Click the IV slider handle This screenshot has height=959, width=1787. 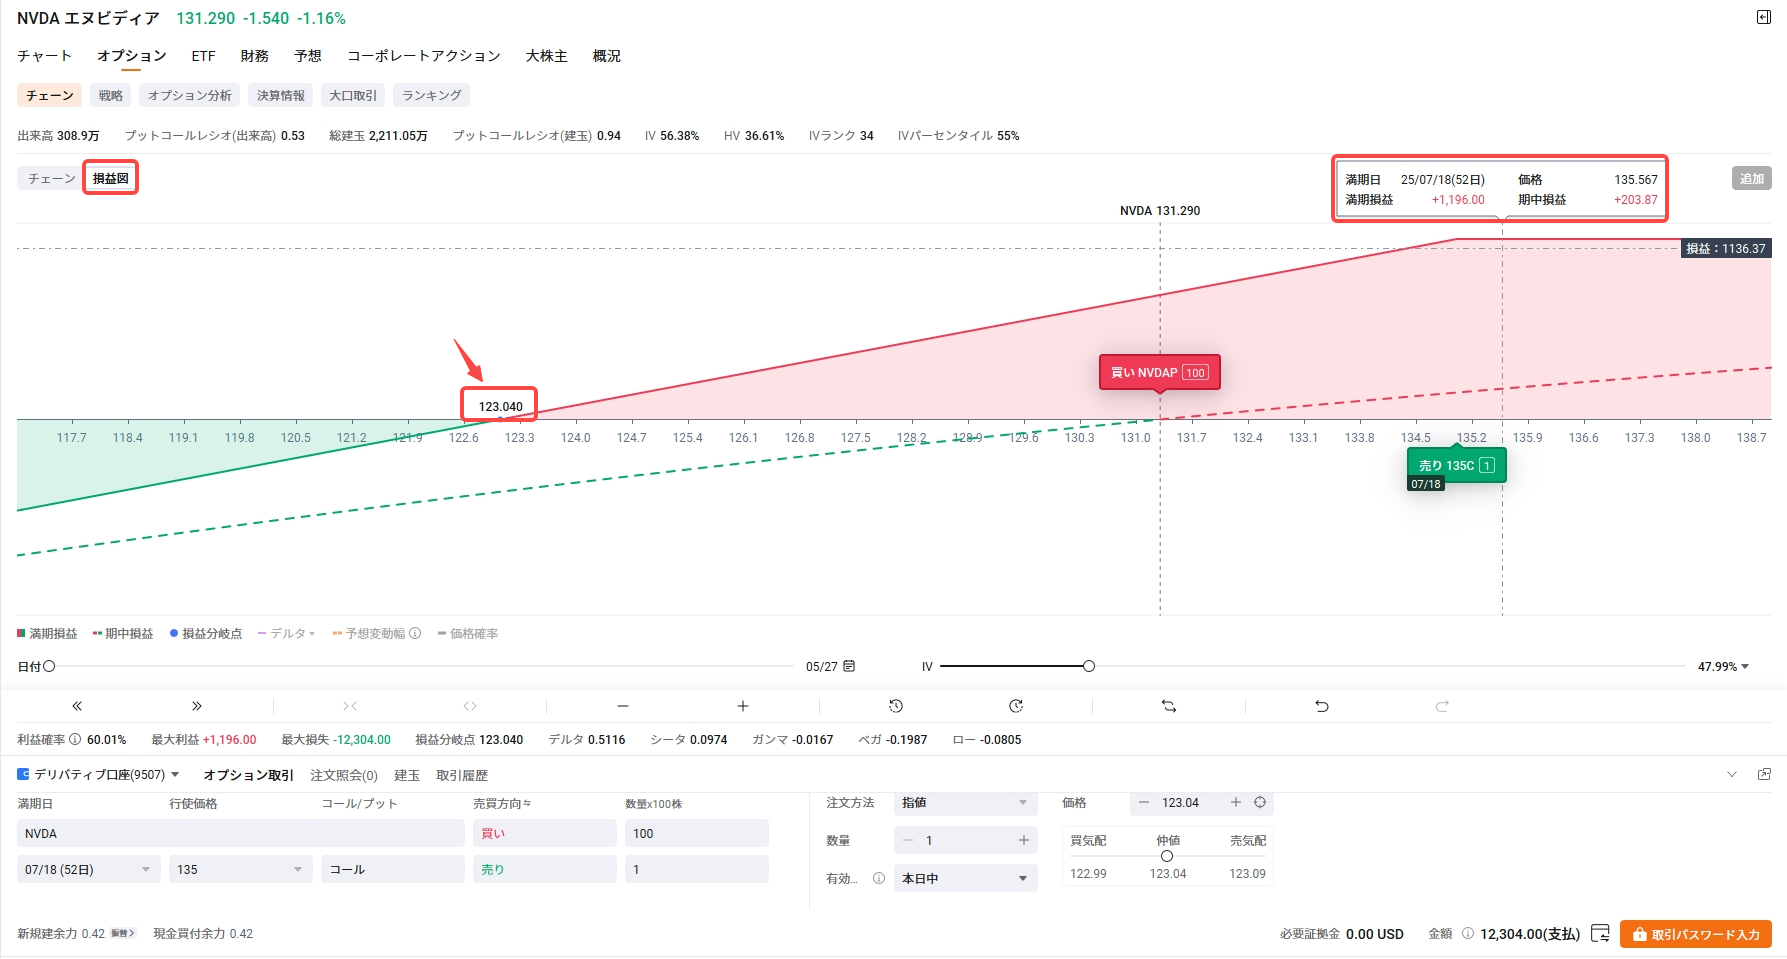(x=1089, y=666)
